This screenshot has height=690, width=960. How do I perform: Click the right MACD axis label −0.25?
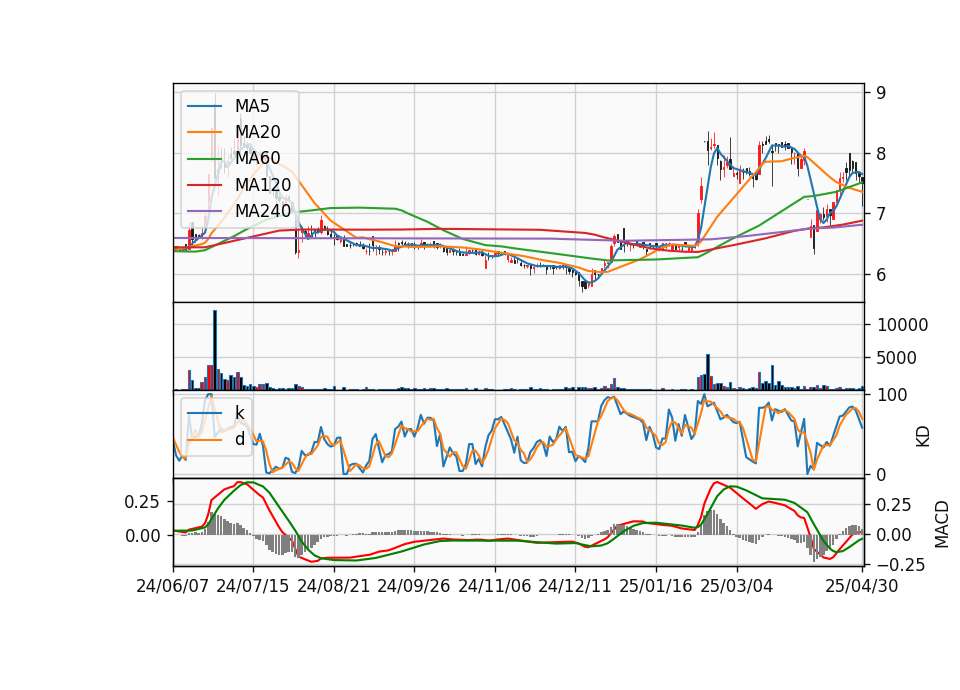pyautogui.click(x=901, y=565)
